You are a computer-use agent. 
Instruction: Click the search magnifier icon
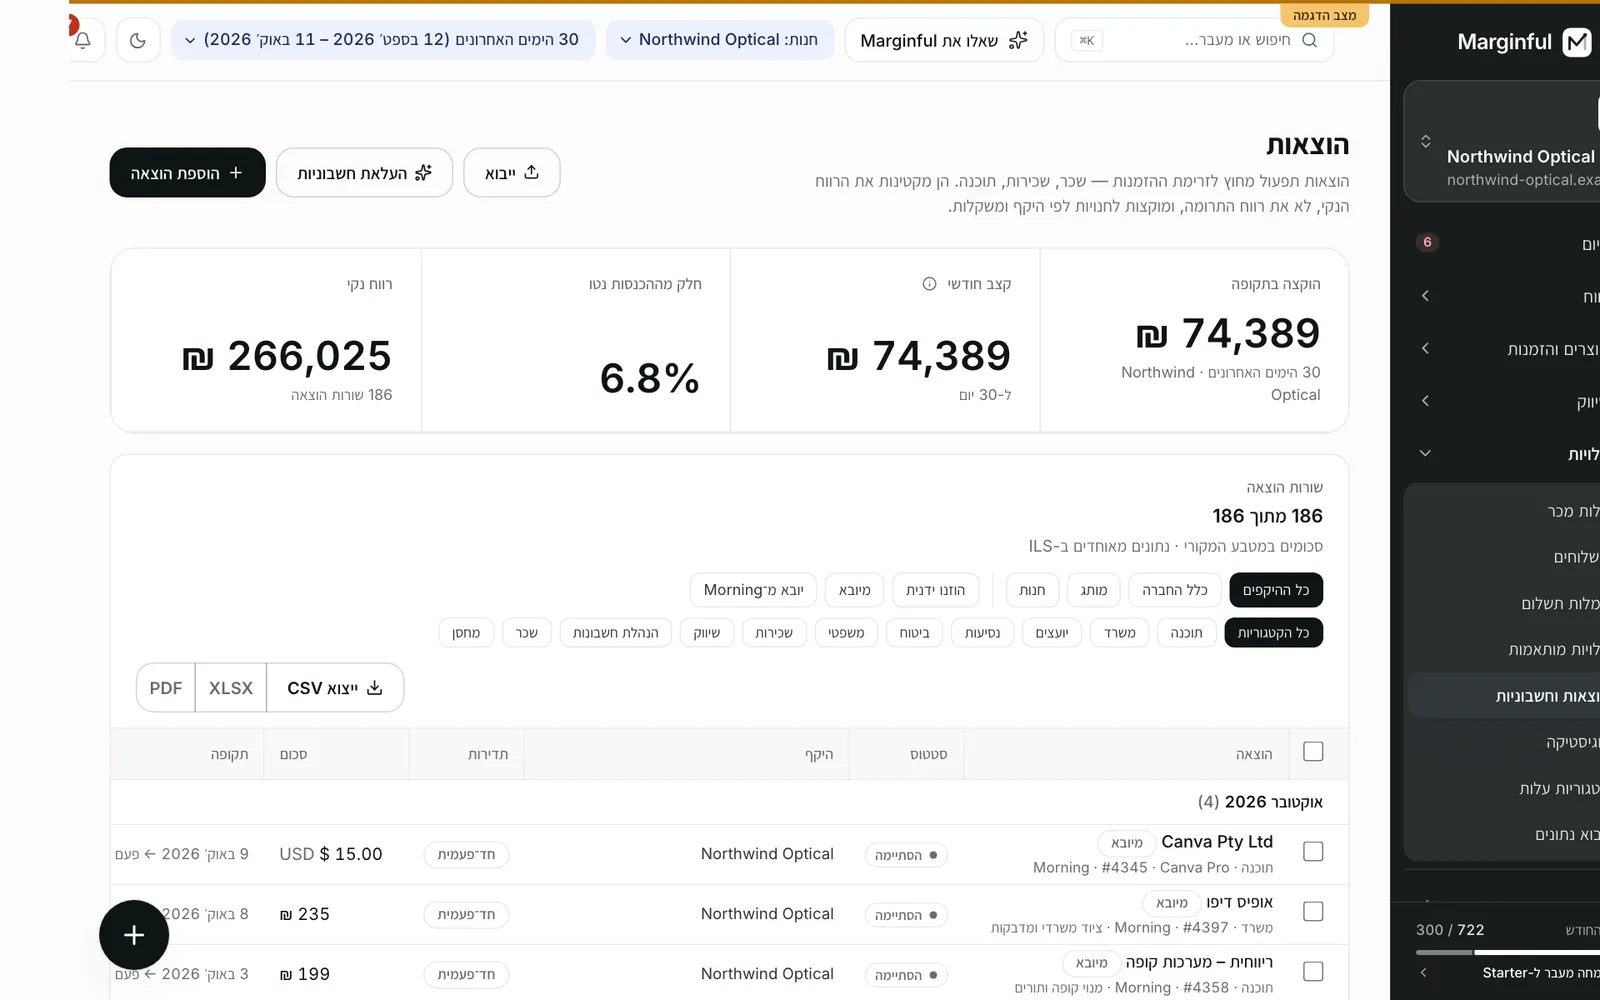coord(1310,40)
